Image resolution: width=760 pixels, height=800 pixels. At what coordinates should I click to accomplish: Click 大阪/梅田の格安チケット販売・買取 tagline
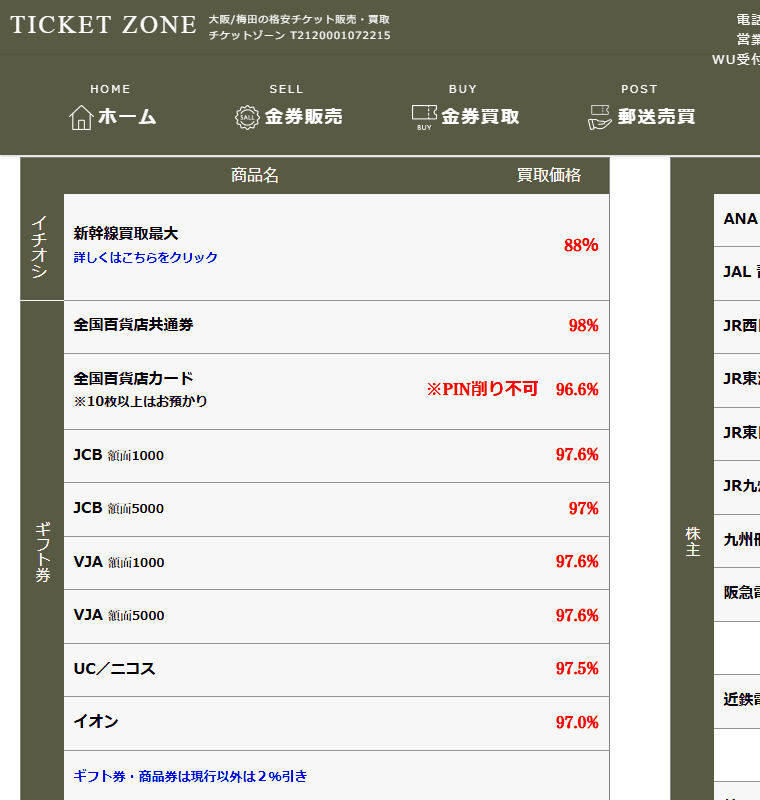click(299, 19)
